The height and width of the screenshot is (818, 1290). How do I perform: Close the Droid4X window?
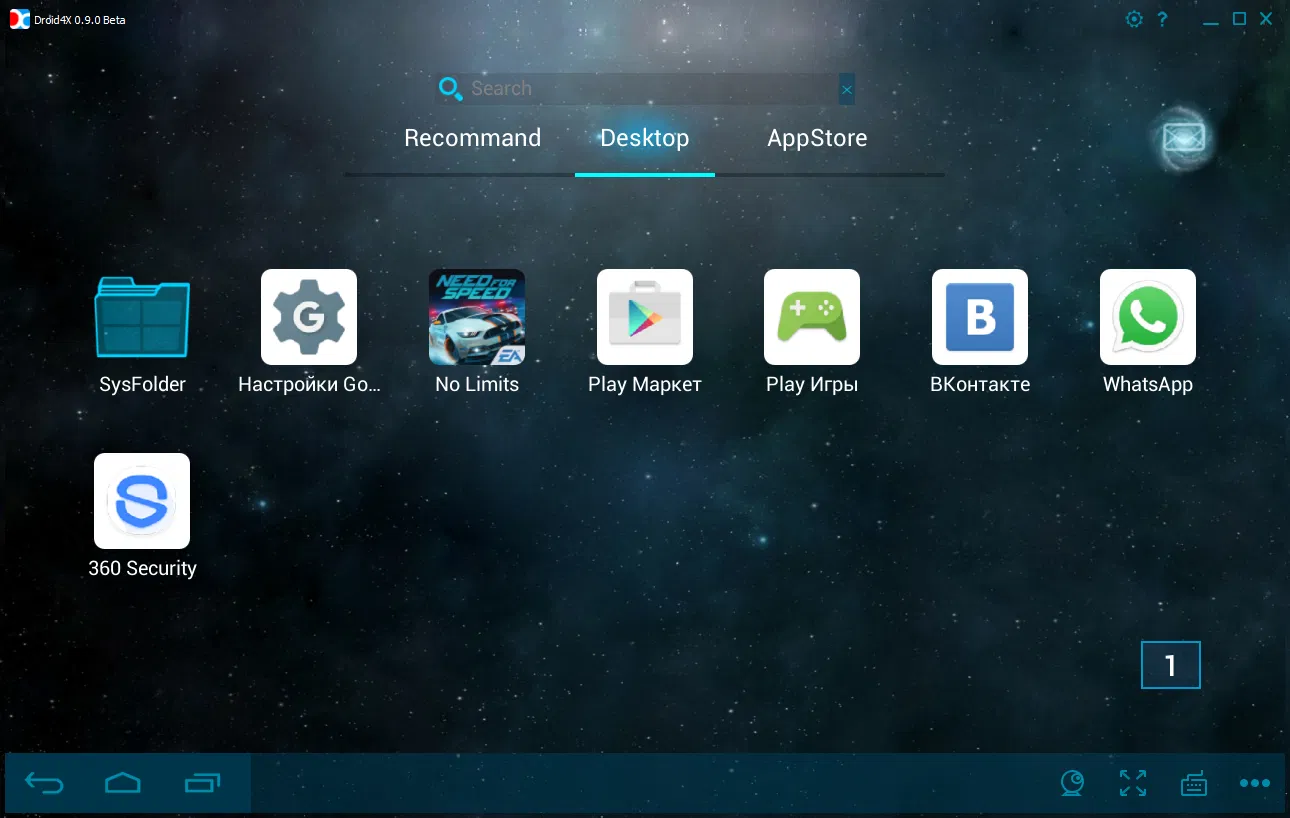coord(1267,19)
